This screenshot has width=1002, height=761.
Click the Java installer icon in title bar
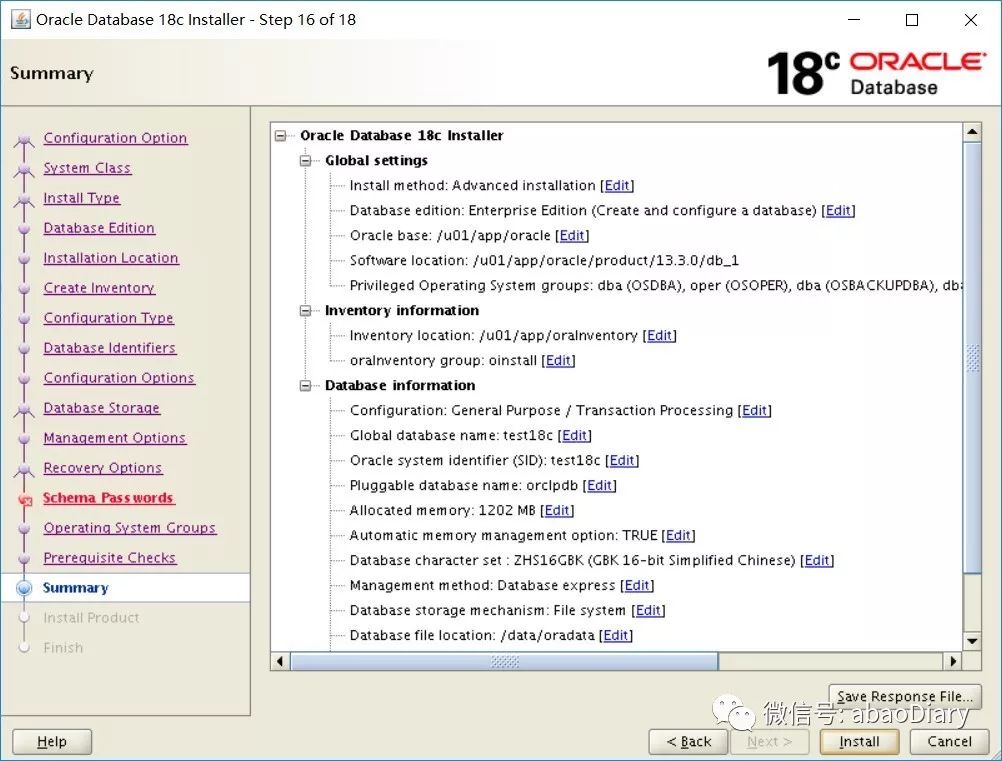(20, 20)
